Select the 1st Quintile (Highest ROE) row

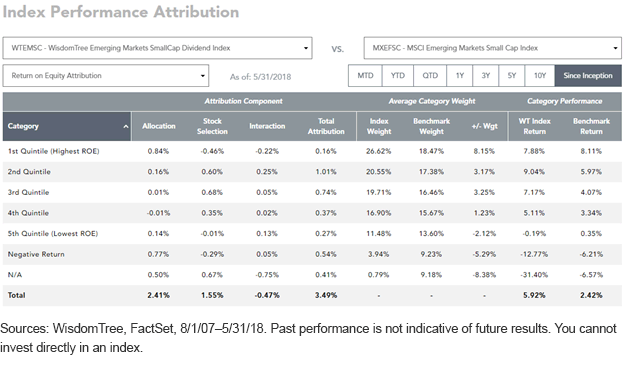pos(312,151)
